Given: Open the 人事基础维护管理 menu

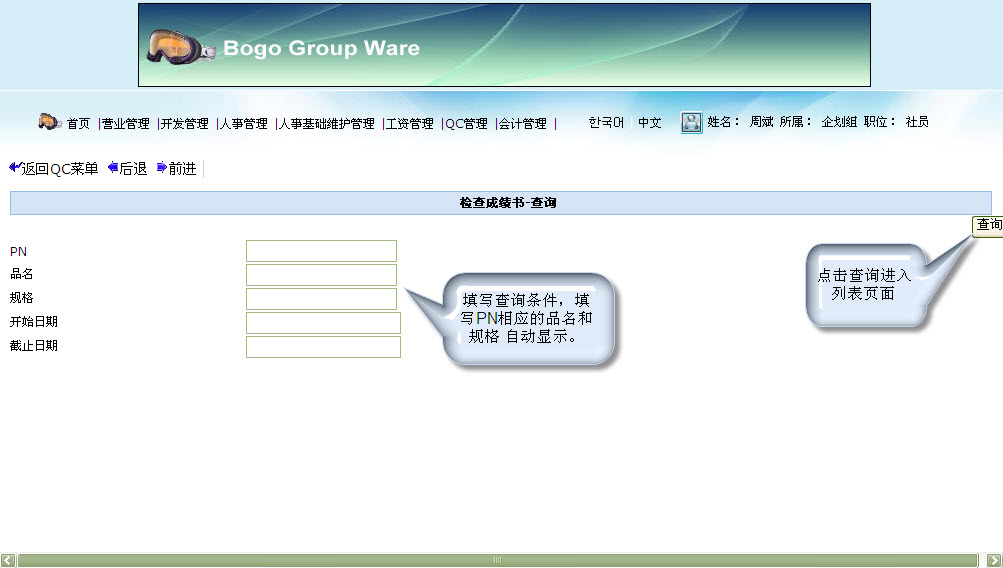Looking at the screenshot, I should pyautogui.click(x=326, y=123).
